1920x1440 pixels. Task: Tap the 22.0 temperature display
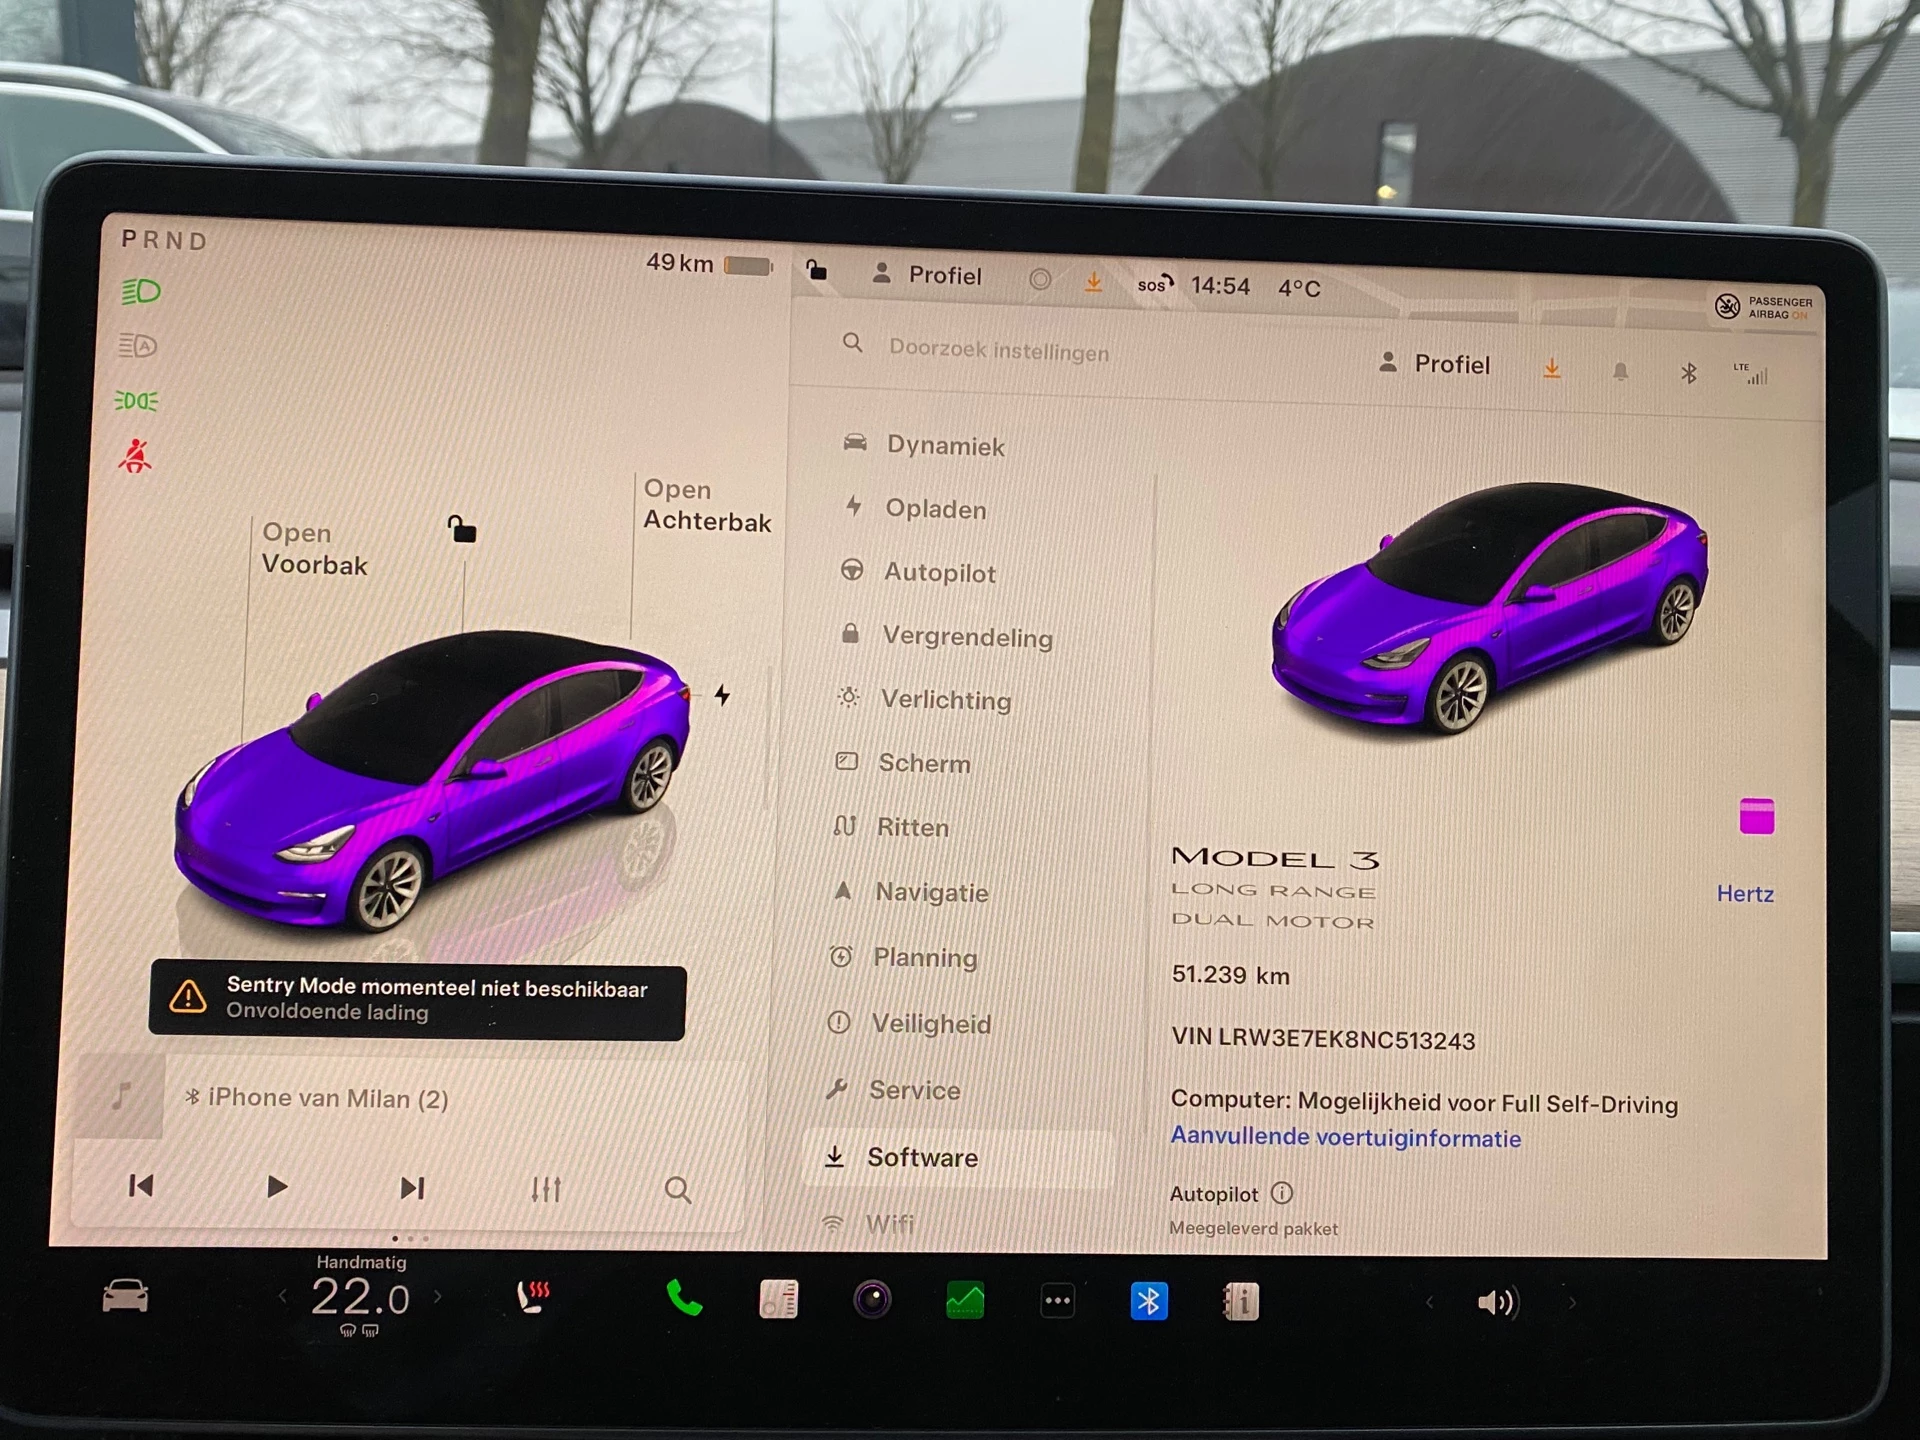(x=360, y=1298)
